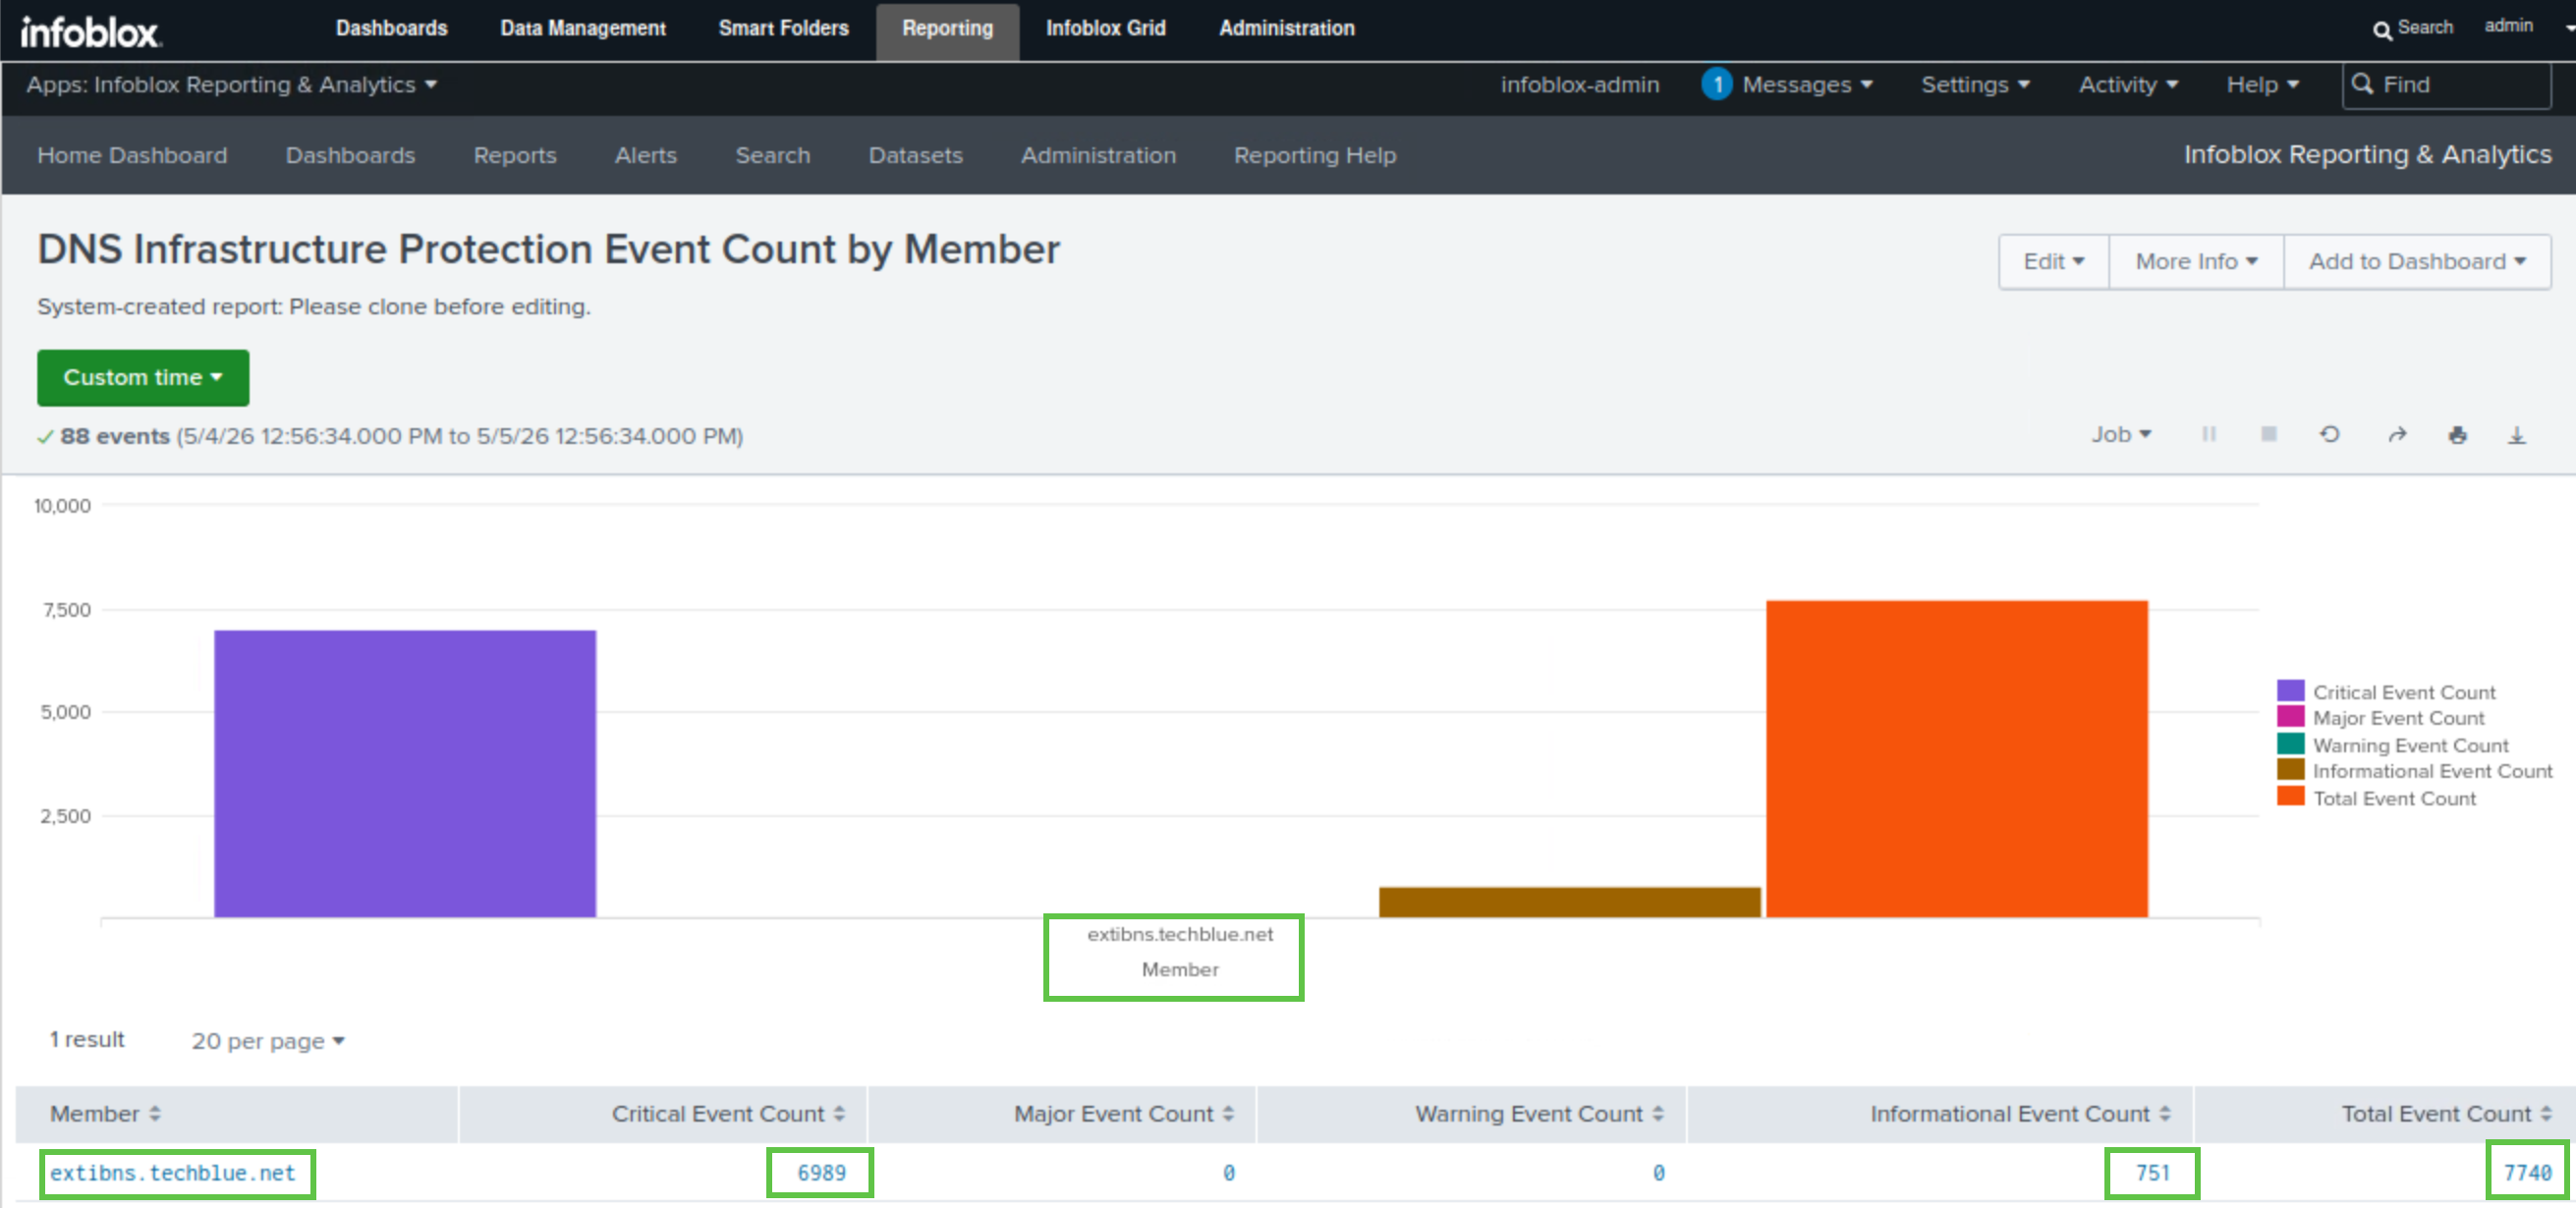Viewport: 2576px width, 1208px height.
Task: Open the Infoblox Grid tab
Action: coord(1105,28)
